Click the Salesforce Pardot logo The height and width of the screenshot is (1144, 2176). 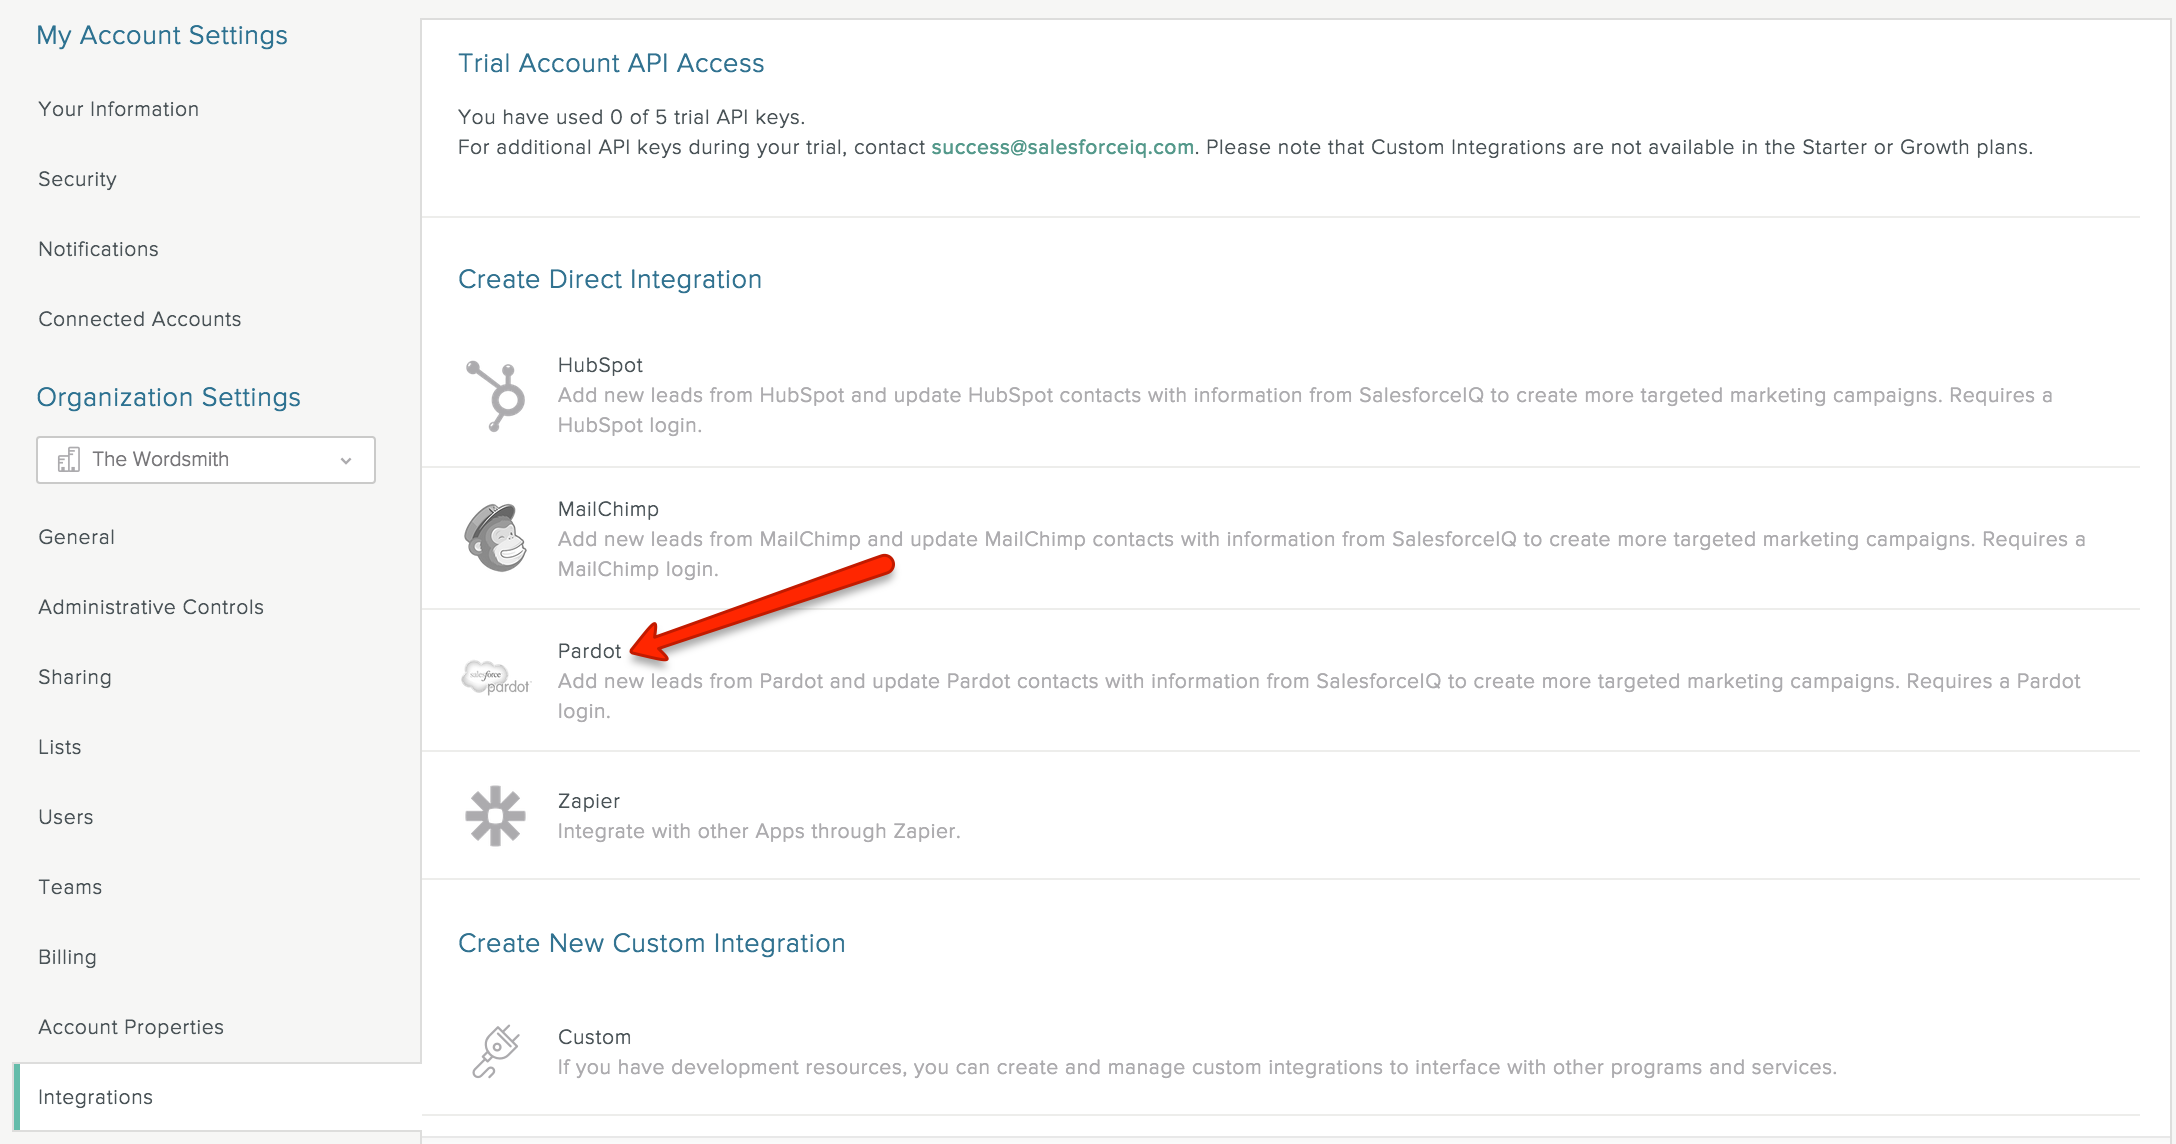coord(496,678)
